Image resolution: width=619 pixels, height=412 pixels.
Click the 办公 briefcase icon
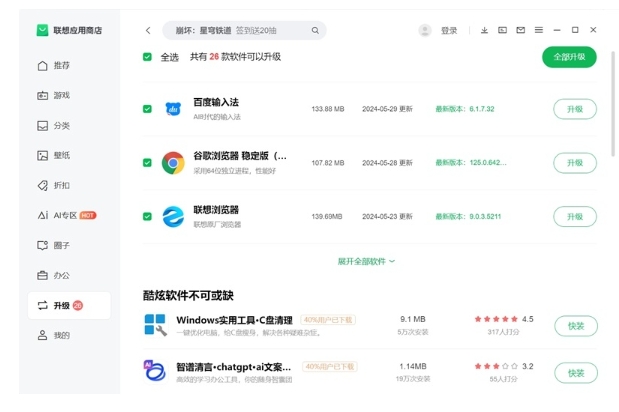click(x=42, y=275)
